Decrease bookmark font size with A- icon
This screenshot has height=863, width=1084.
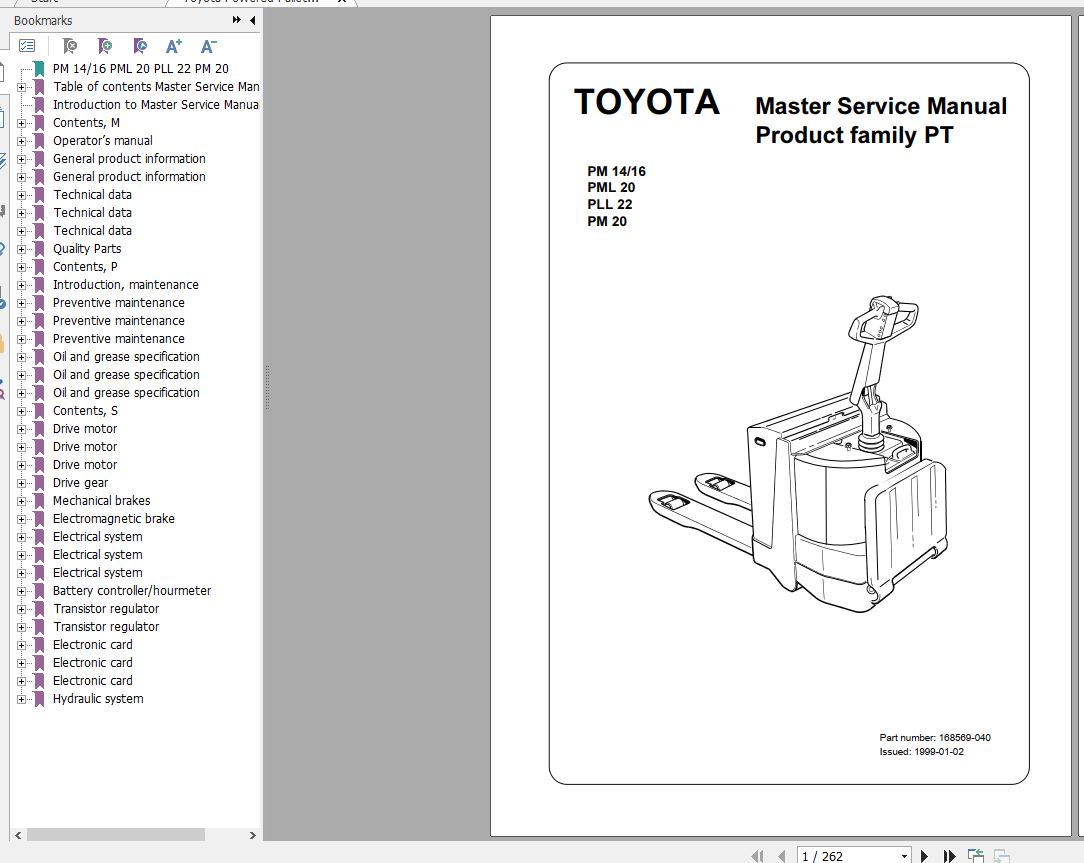[208, 46]
